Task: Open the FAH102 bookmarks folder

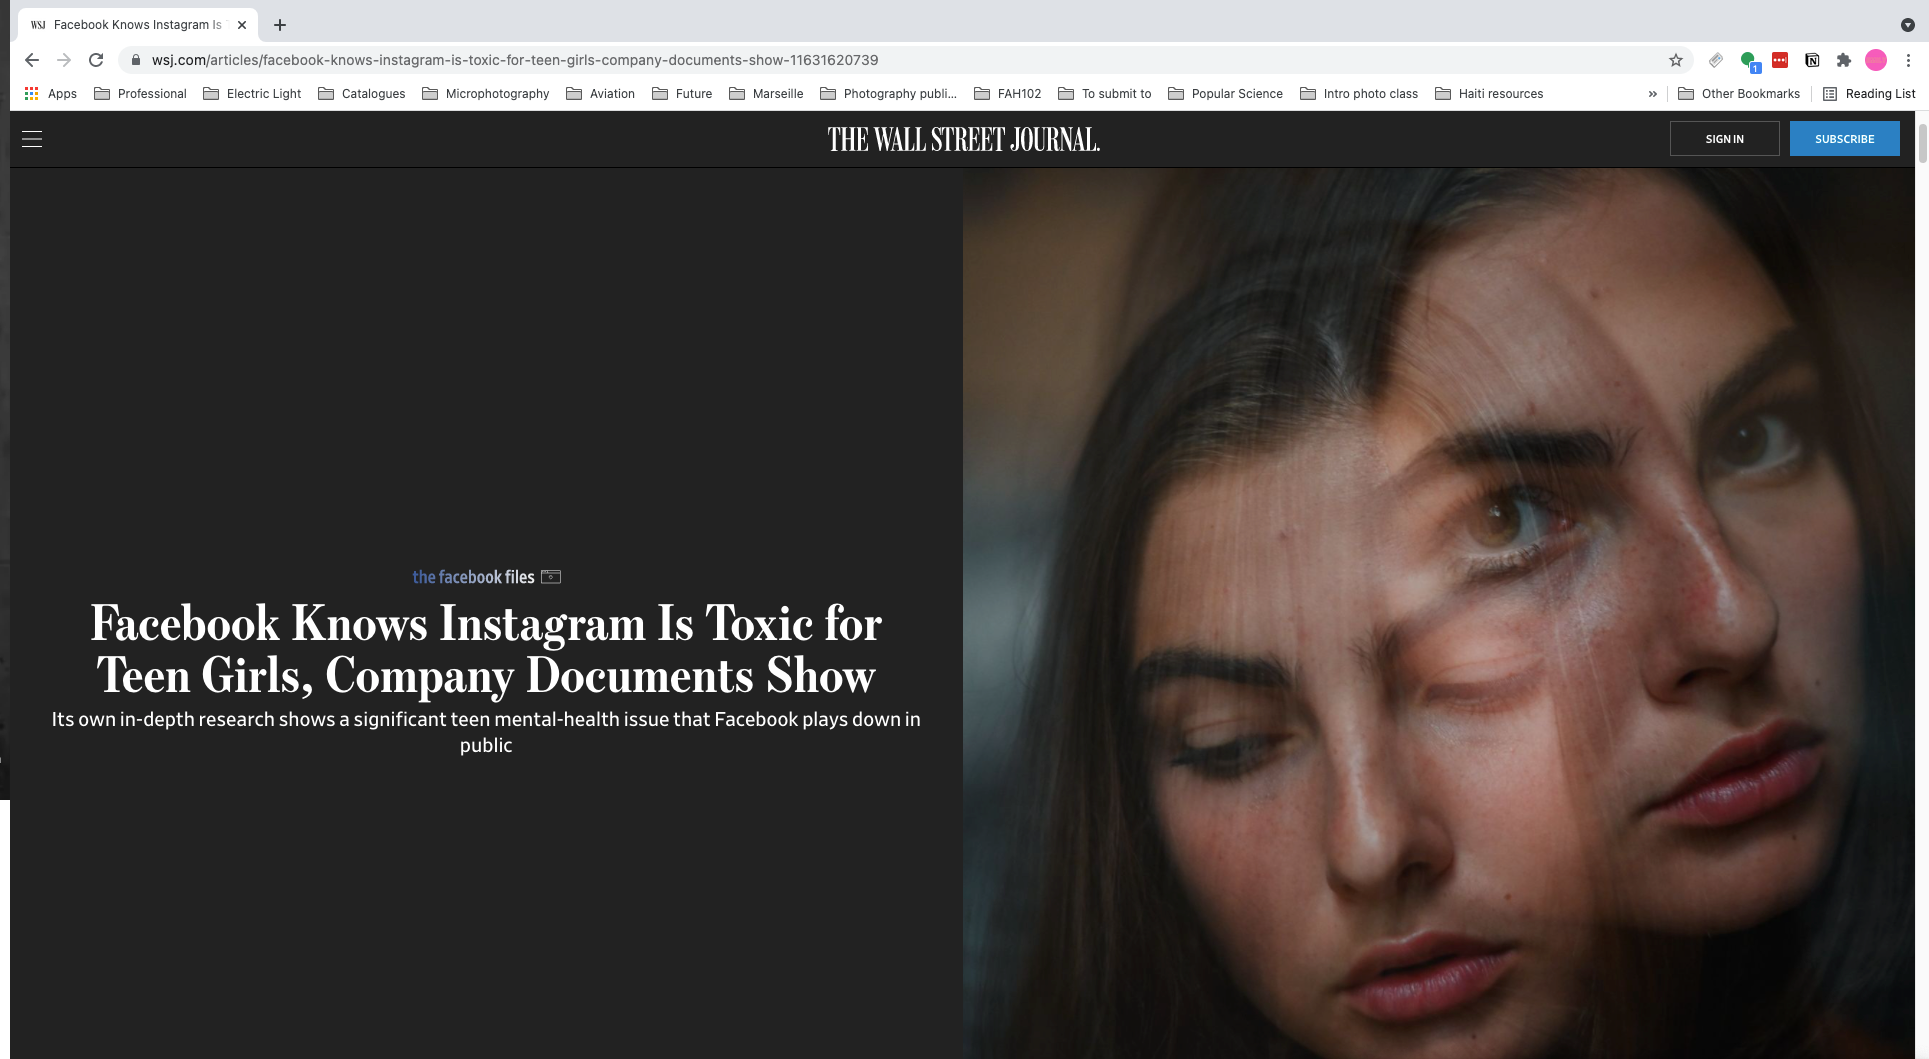Action: click(x=1008, y=93)
